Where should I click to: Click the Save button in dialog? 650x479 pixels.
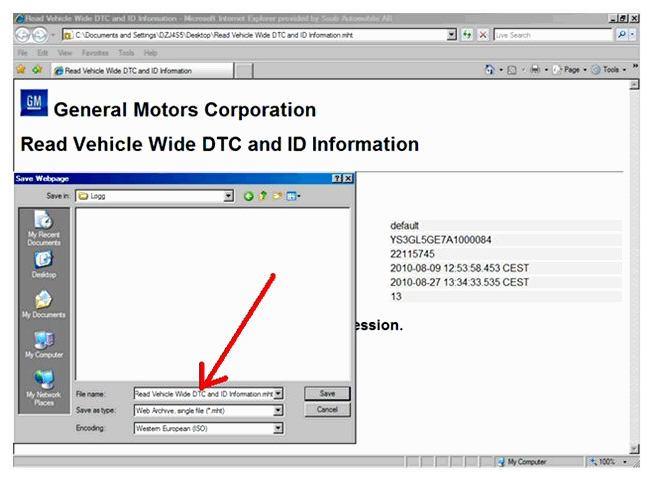[327, 394]
